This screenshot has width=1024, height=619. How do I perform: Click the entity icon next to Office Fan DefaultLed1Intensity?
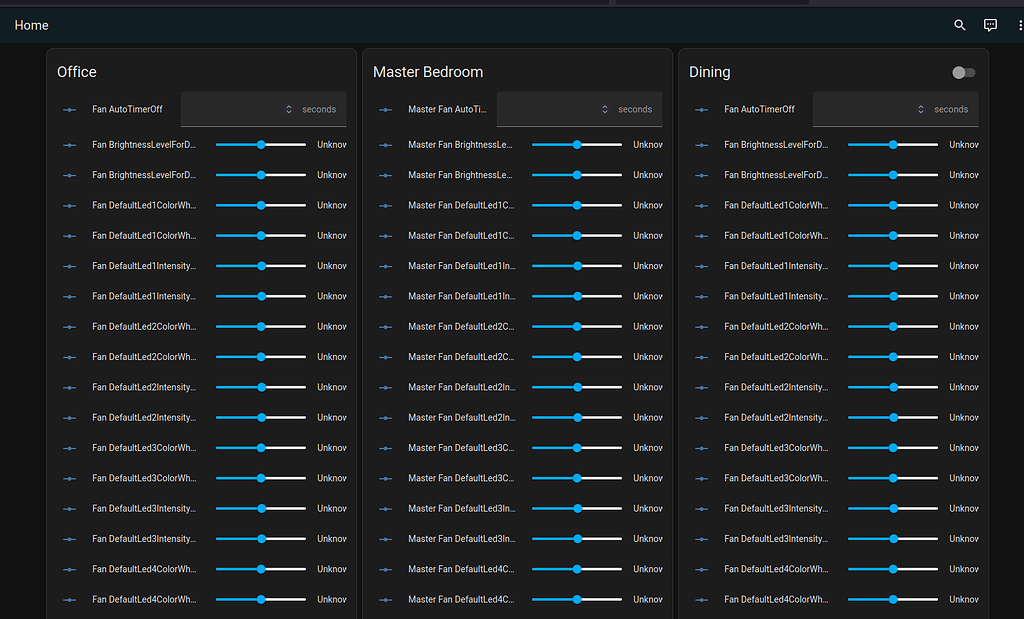pyautogui.click(x=69, y=266)
